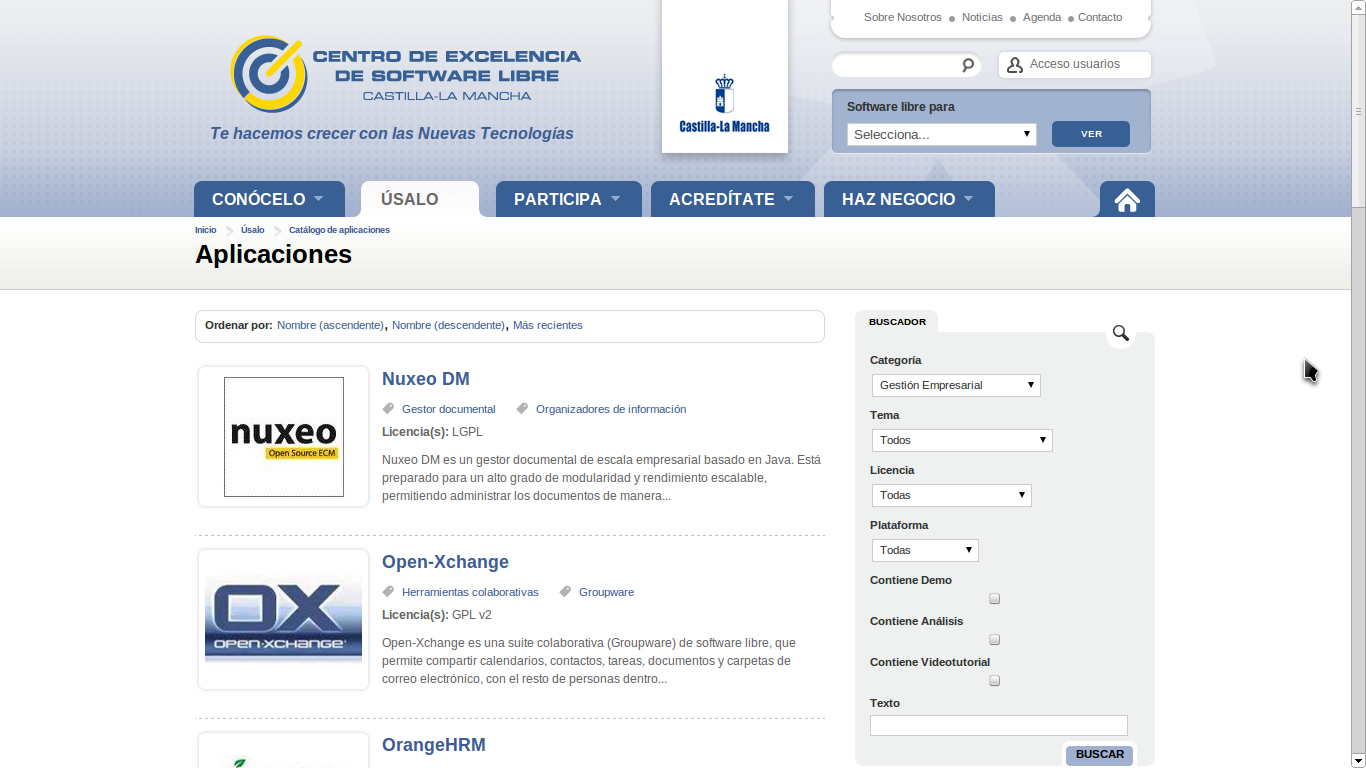Click the Herramientas colaborativas tag link
The image size is (1366, 768).
point(470,592)
